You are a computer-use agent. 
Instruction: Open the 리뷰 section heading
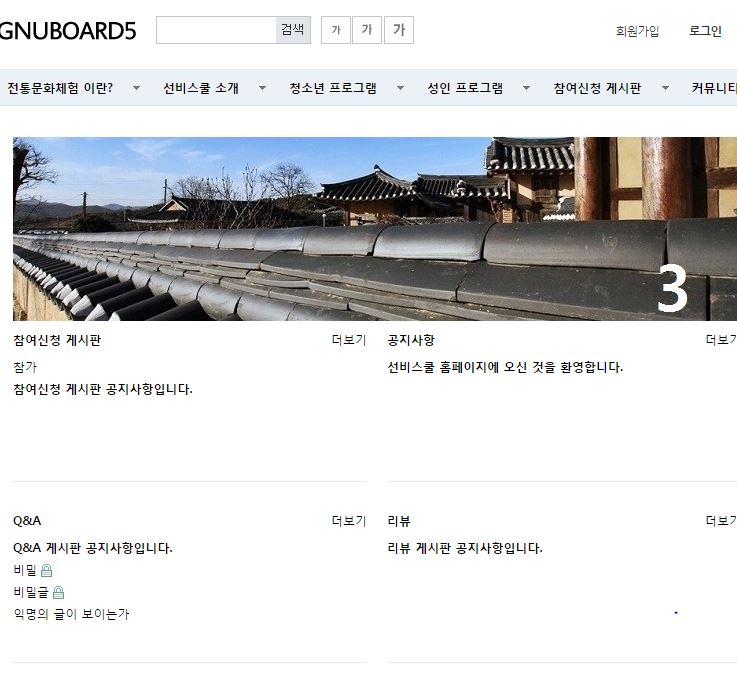tap(399, 521)
